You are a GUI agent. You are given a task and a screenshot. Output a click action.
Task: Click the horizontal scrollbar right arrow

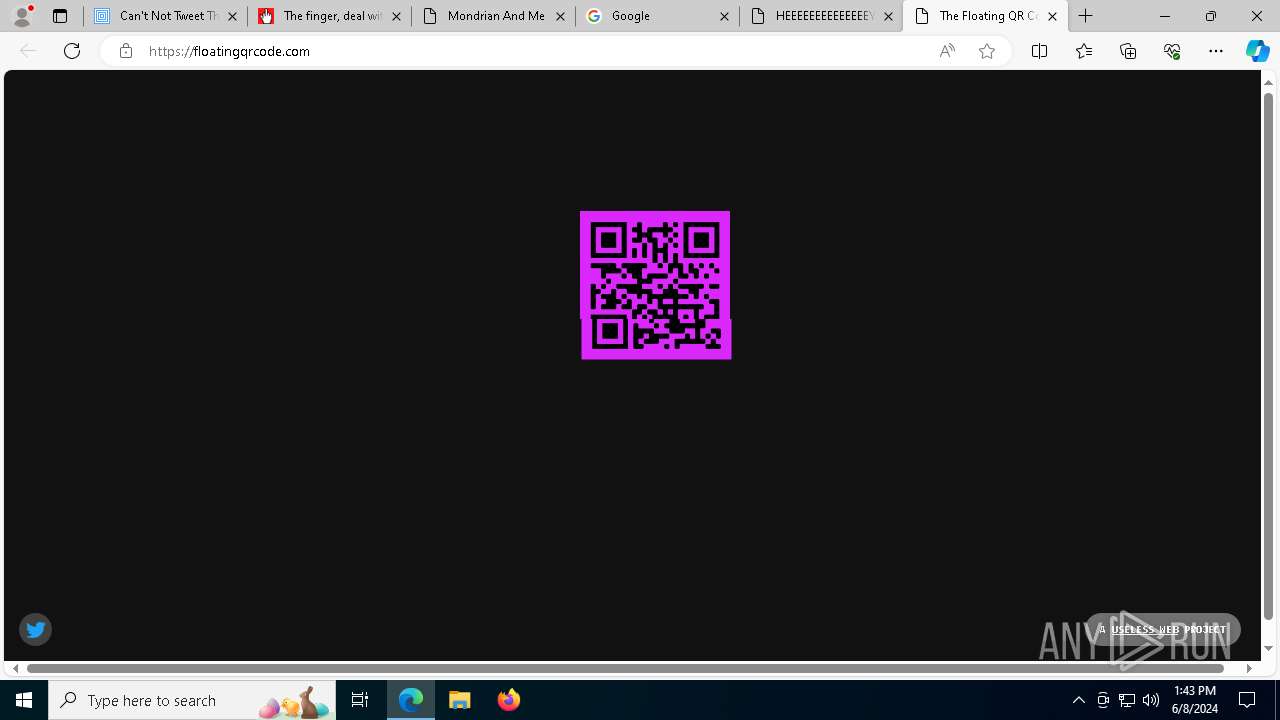click(x=1249, y=668)
